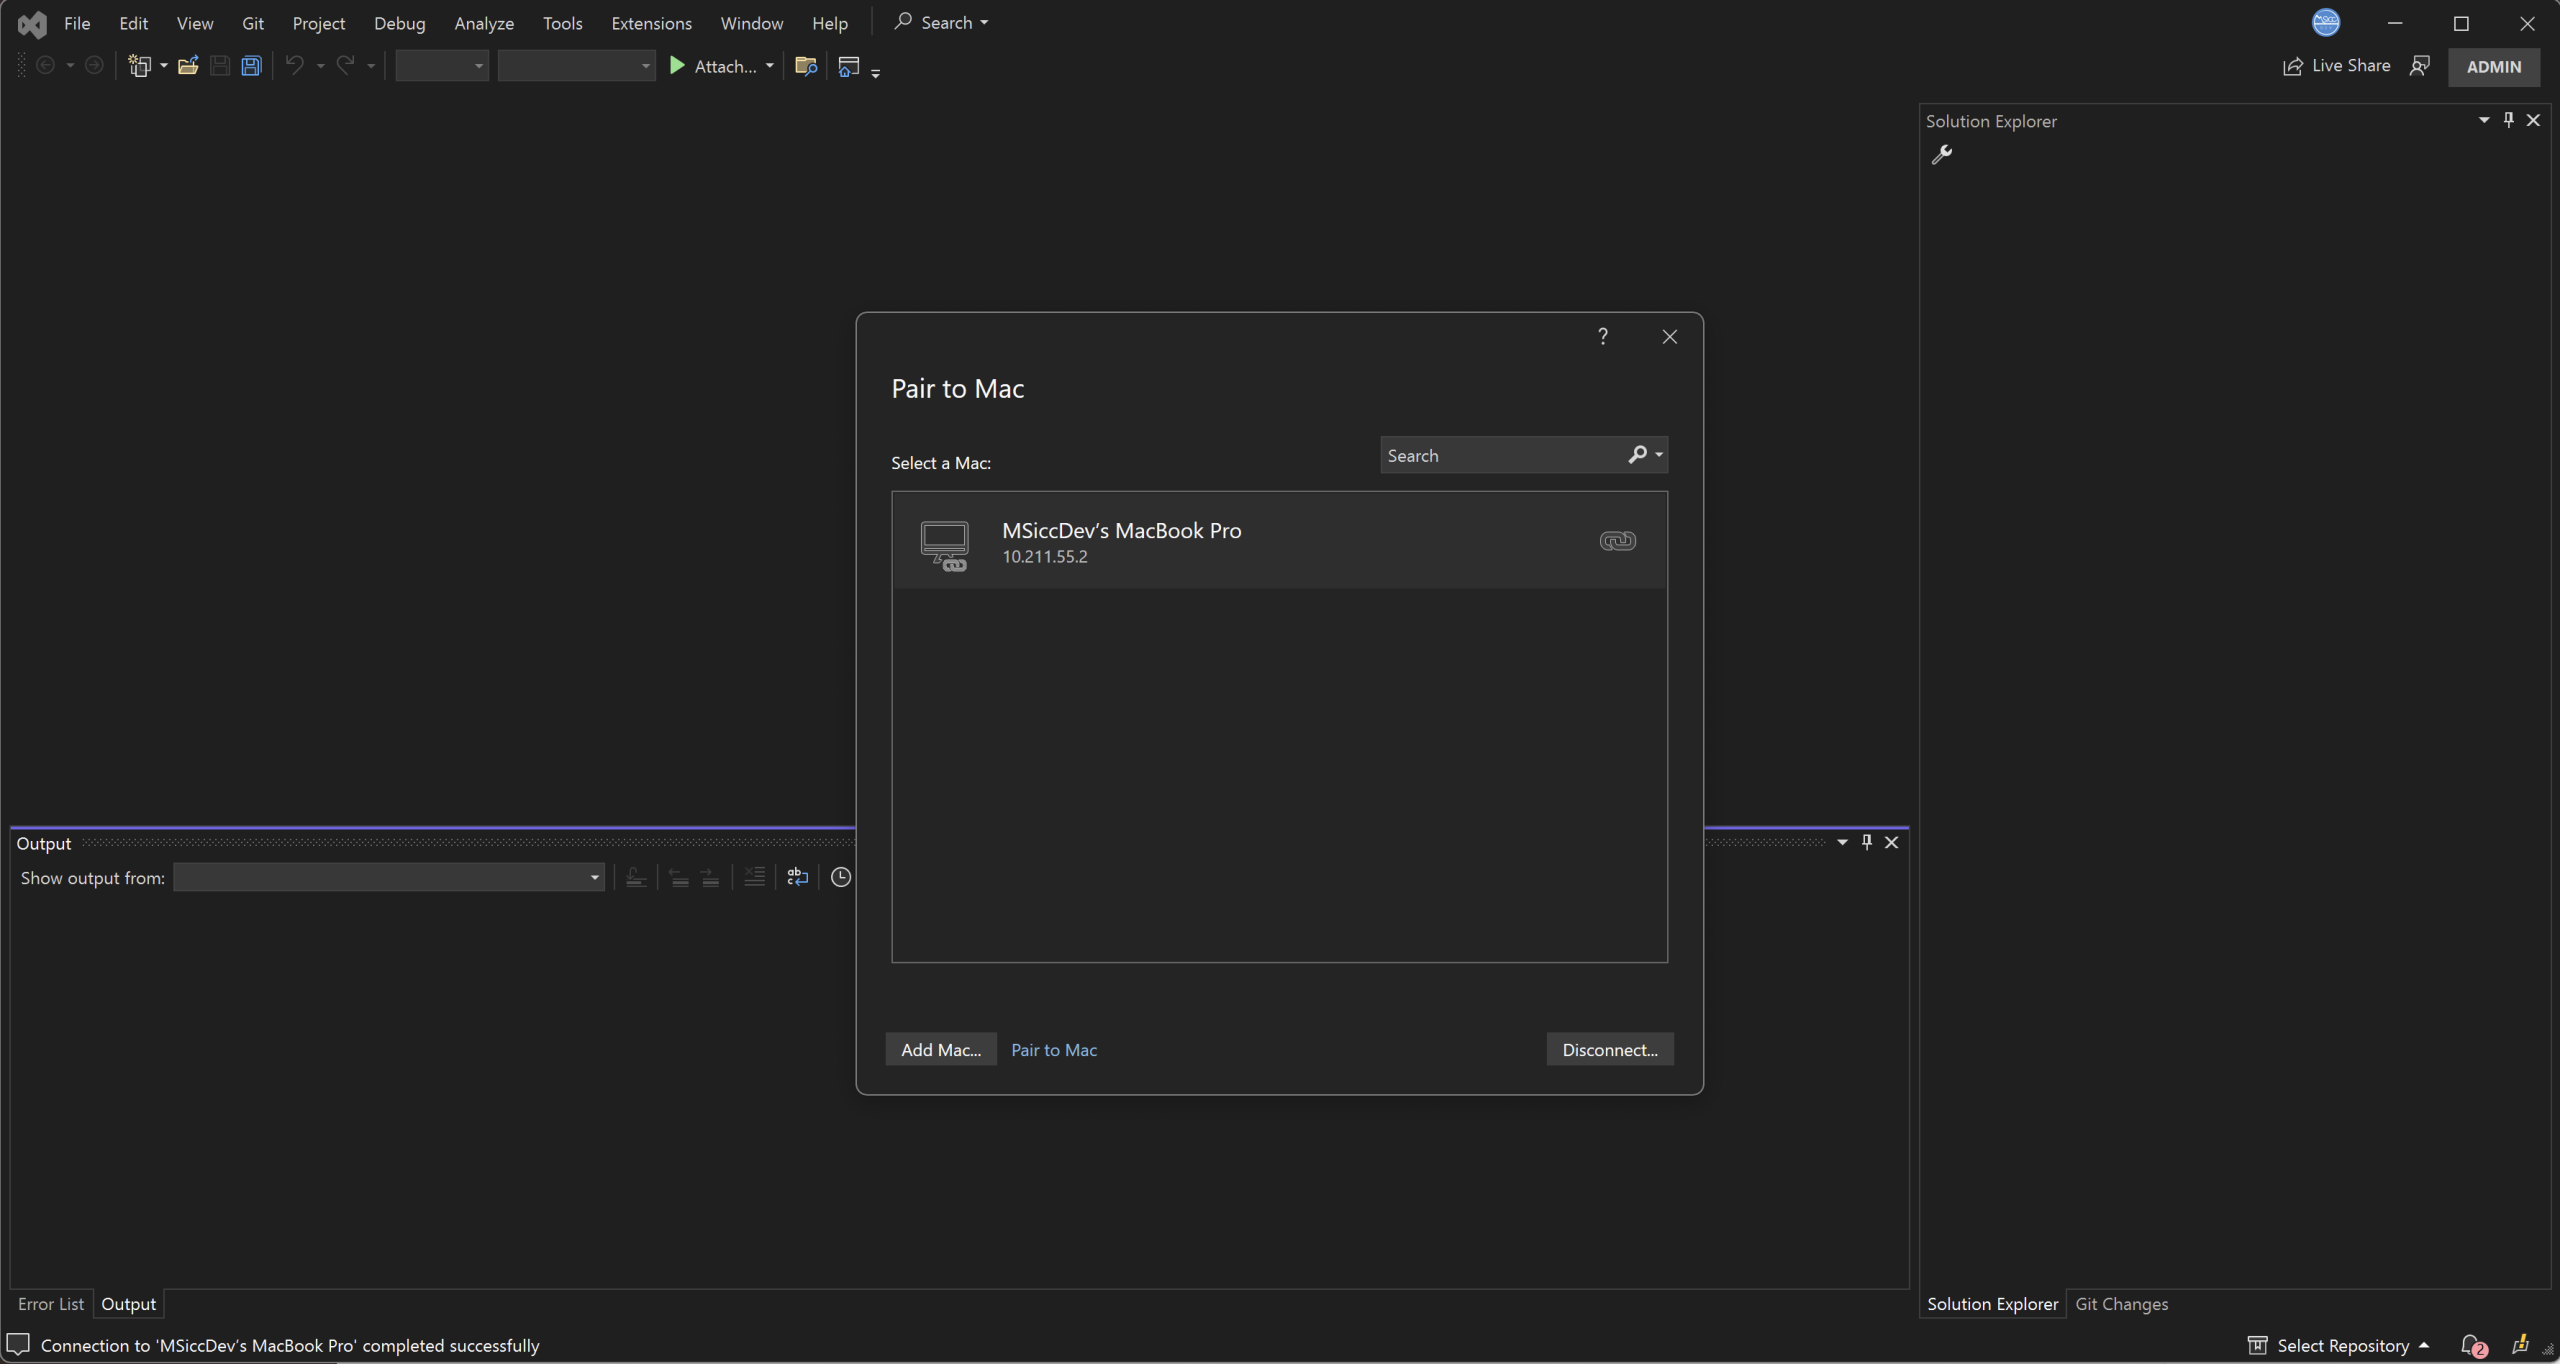Click the Save All icon
The height and width of the screenshot is (1364, 2560).
coord(251,66)
